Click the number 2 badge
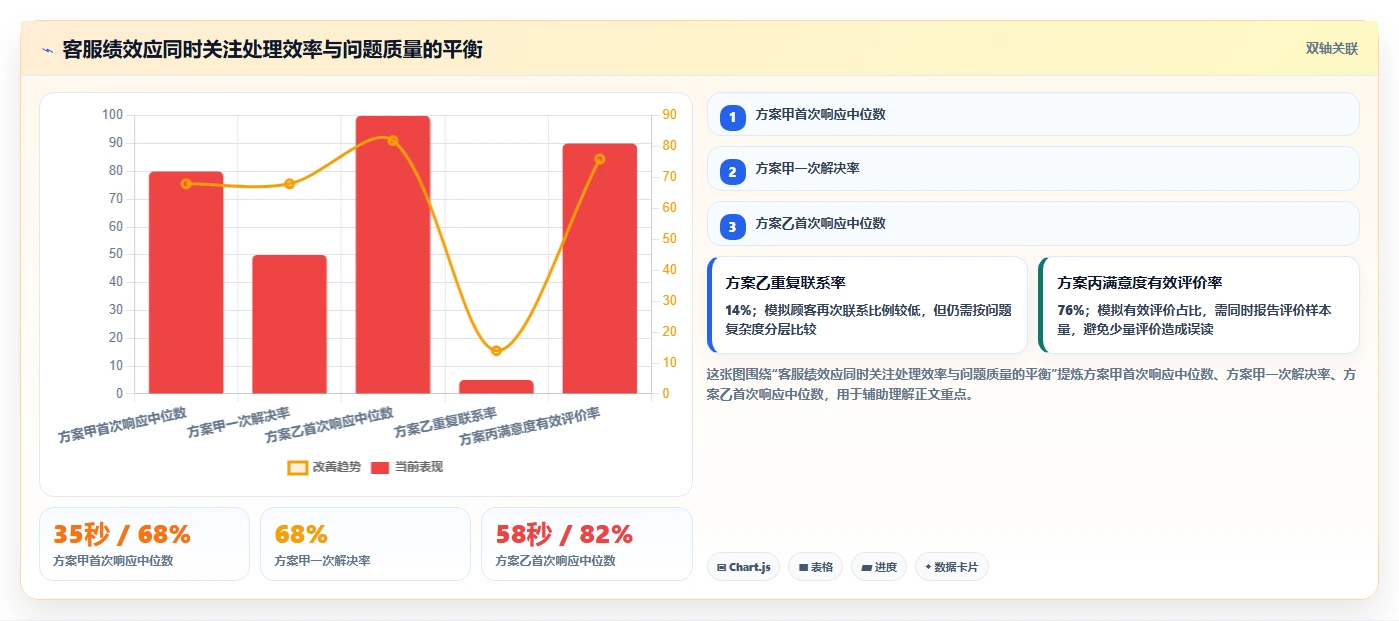This screenshot has height=621, width=1399. pyautogui.click(x=733, y=172)
